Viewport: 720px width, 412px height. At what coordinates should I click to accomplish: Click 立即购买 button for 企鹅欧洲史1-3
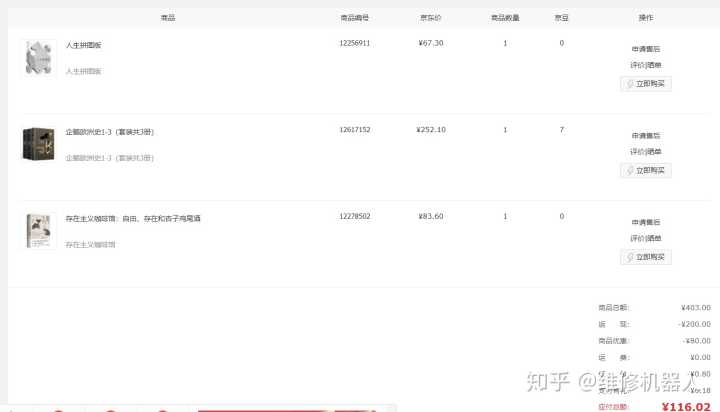(646, 170)
